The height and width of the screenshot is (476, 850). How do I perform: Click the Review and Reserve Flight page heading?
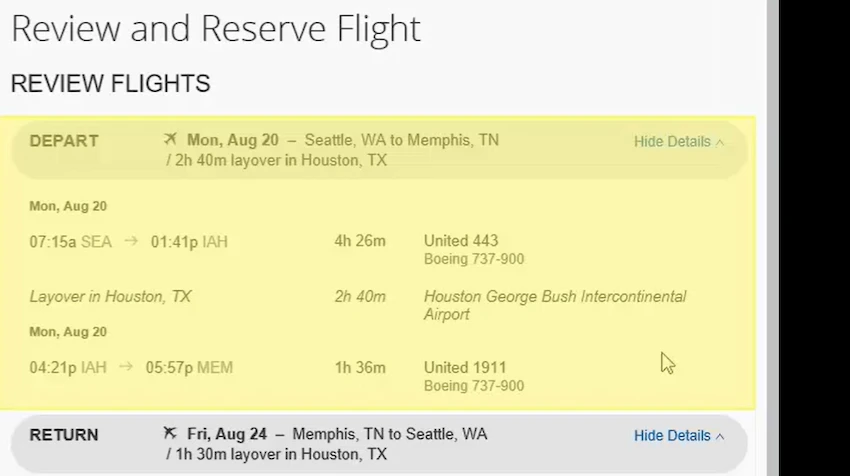click(x=216, y=28)
